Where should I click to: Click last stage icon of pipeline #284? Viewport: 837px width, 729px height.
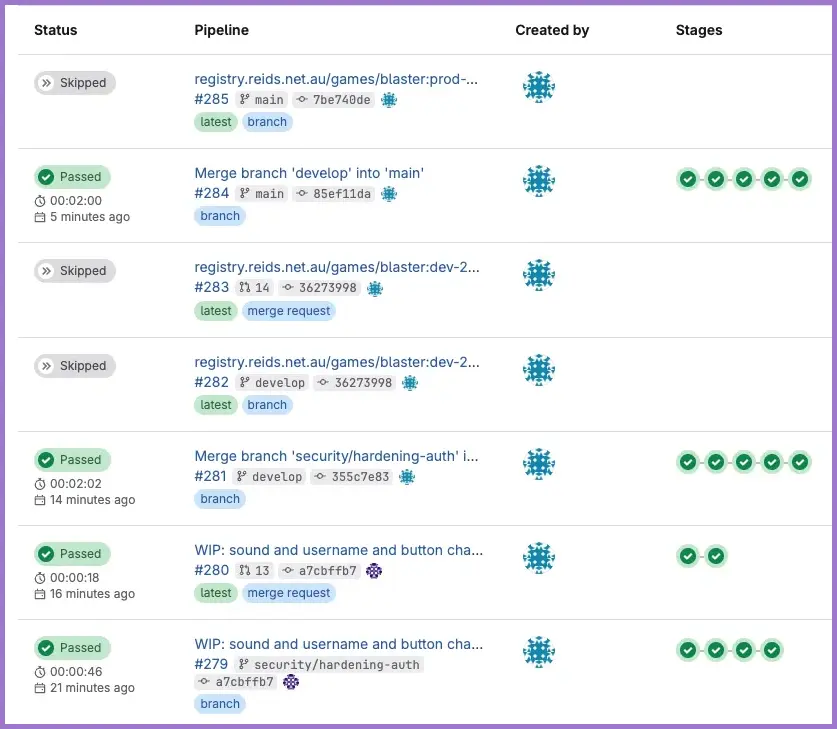[800, 179]
